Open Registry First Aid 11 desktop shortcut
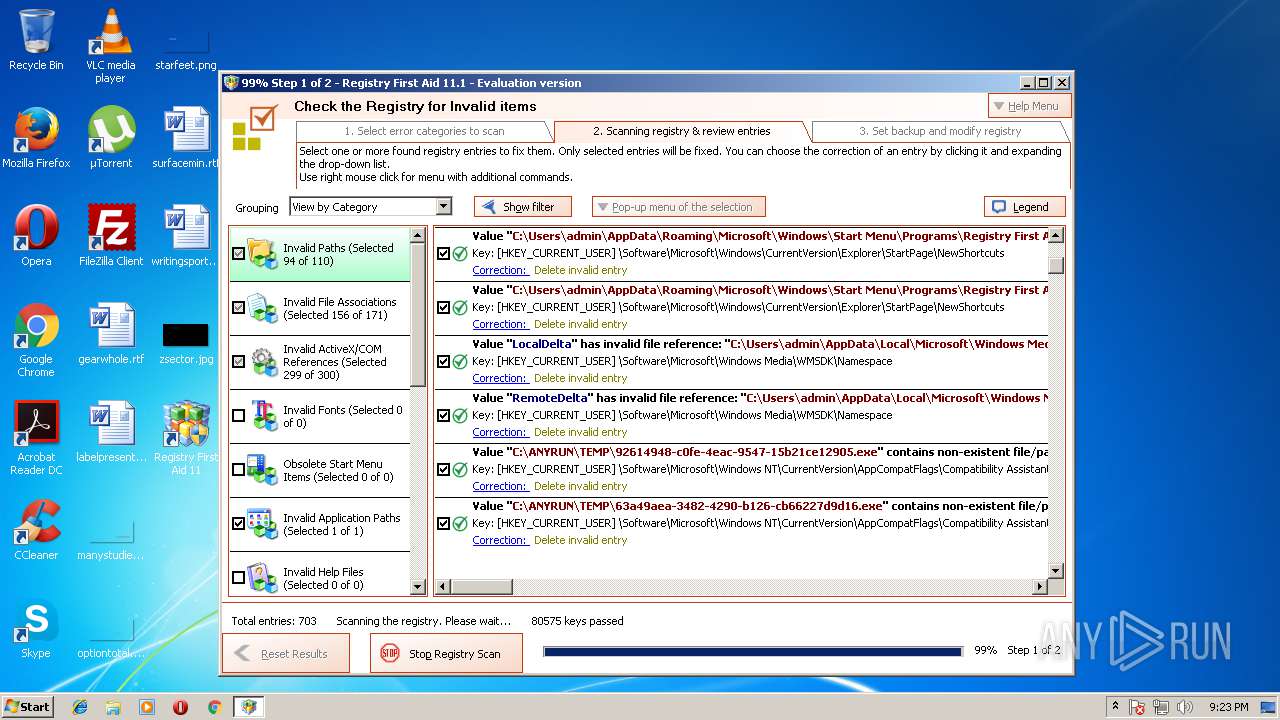 (x=185, y=438)
